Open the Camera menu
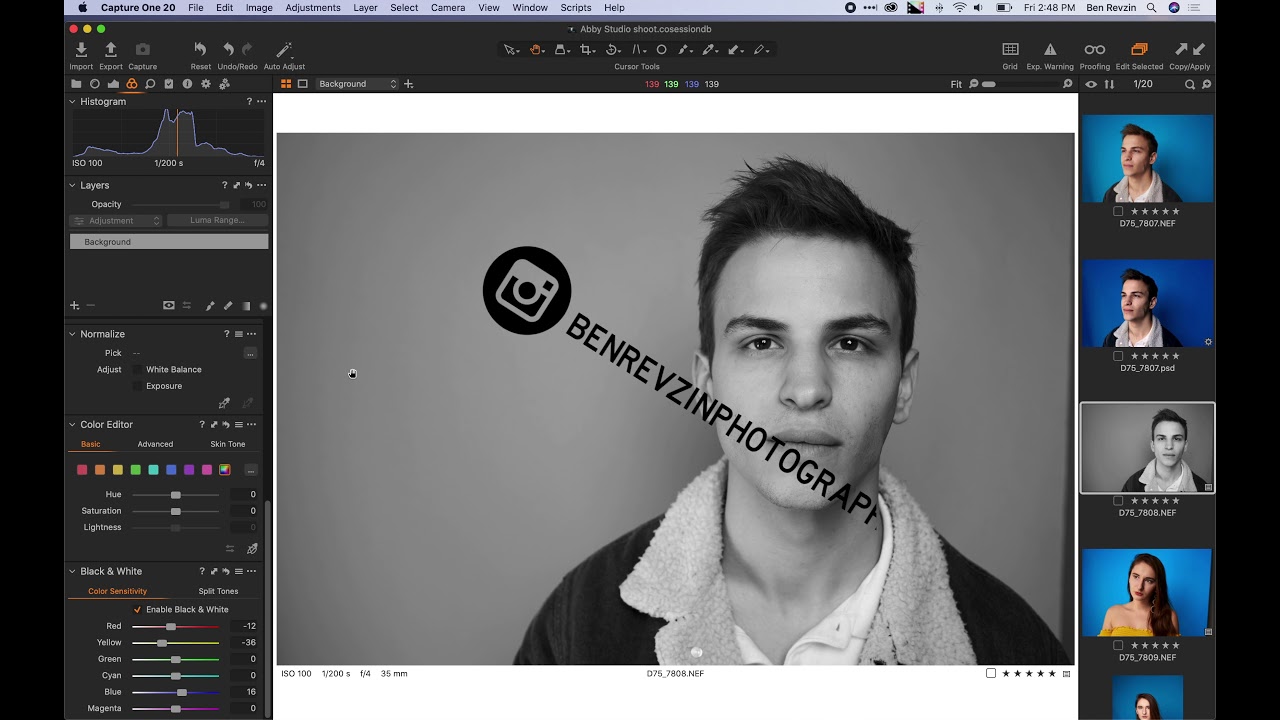 coord(448,7)
